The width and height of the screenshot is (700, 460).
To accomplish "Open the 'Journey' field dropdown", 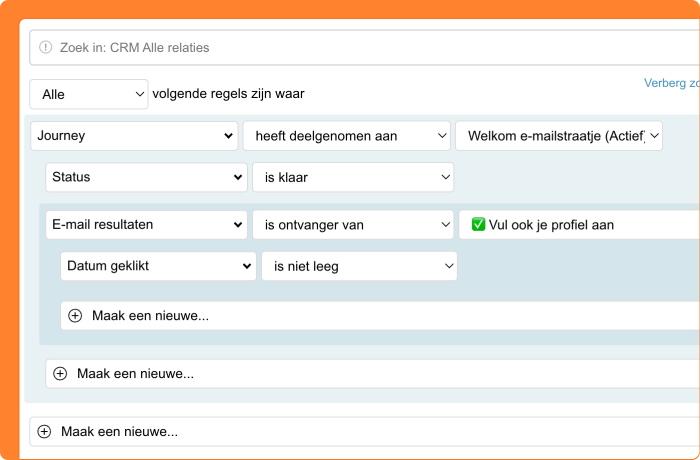I will [134, 136].
